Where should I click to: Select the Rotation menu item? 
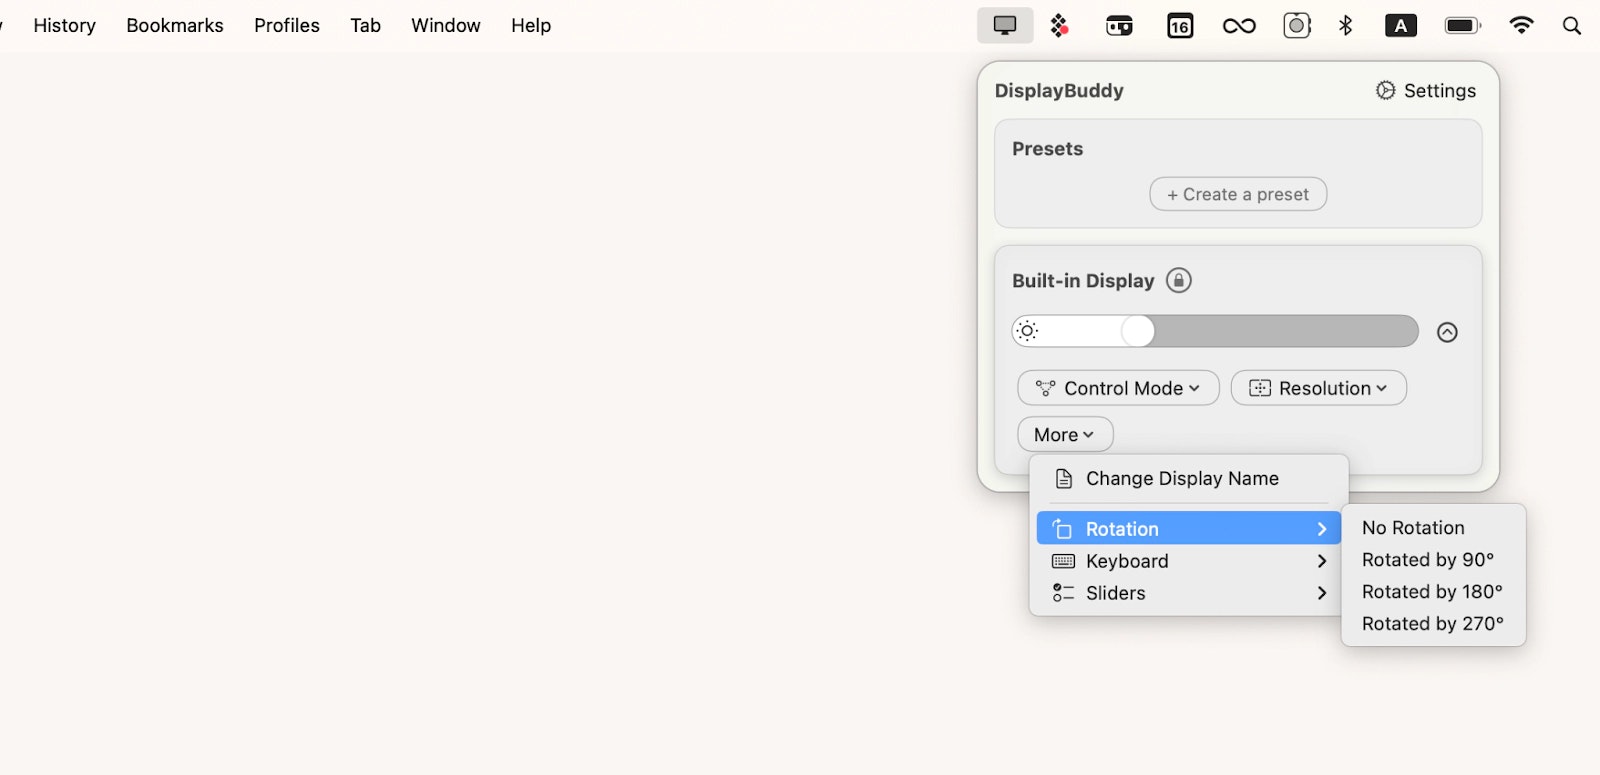pos(1189,528)
